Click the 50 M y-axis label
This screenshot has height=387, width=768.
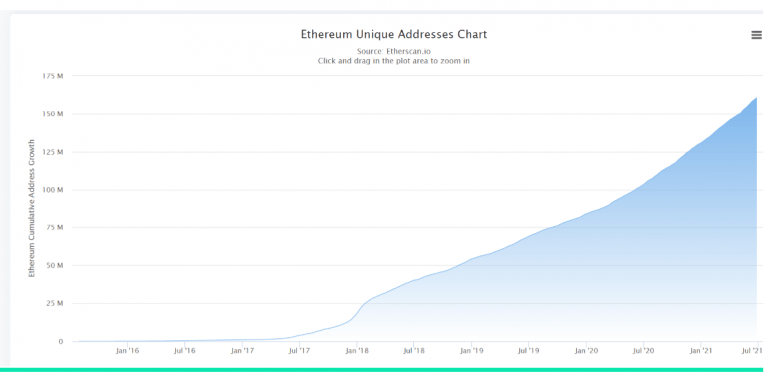[x=55, y=266]
